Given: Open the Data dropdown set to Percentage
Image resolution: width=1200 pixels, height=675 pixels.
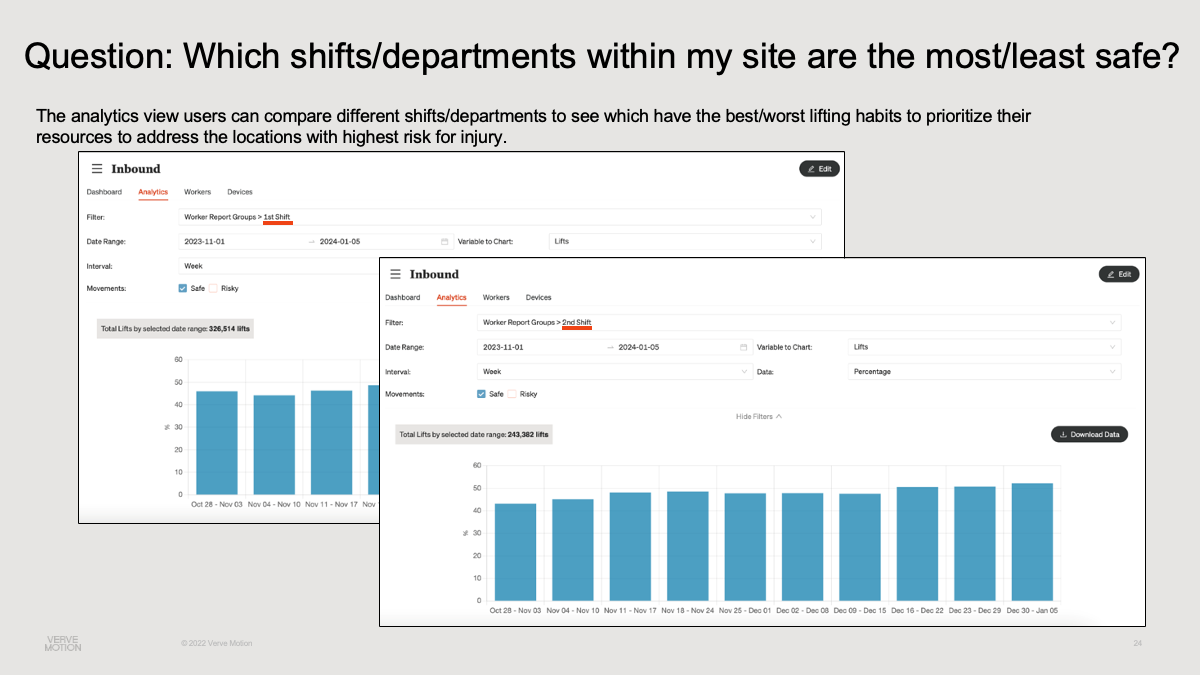Looking at the screenshot, I should [x=982, y=371].
